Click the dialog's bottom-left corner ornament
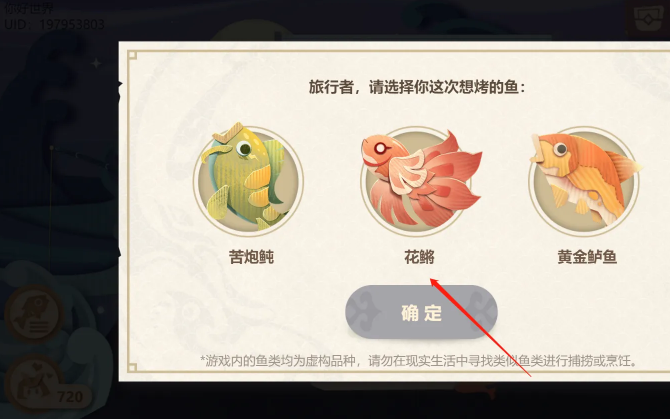This screenshot has width=670, height=419. 132,367
